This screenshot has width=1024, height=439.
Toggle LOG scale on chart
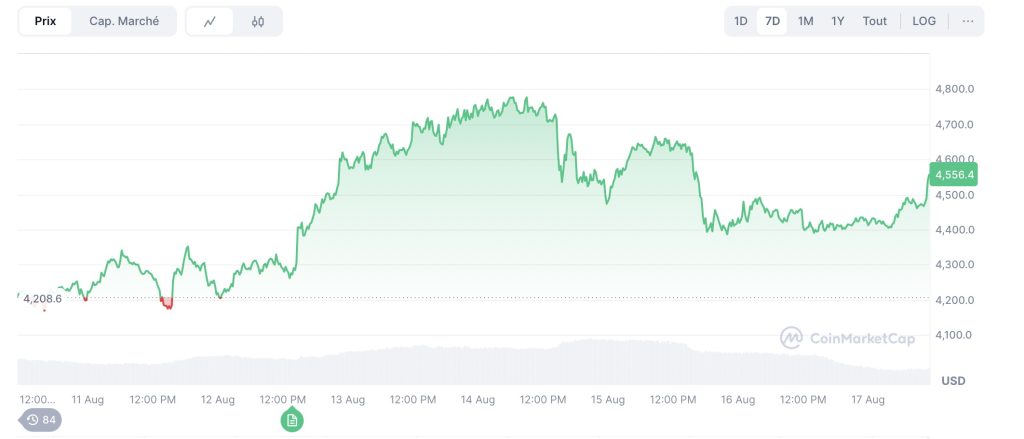pos(924,21)
